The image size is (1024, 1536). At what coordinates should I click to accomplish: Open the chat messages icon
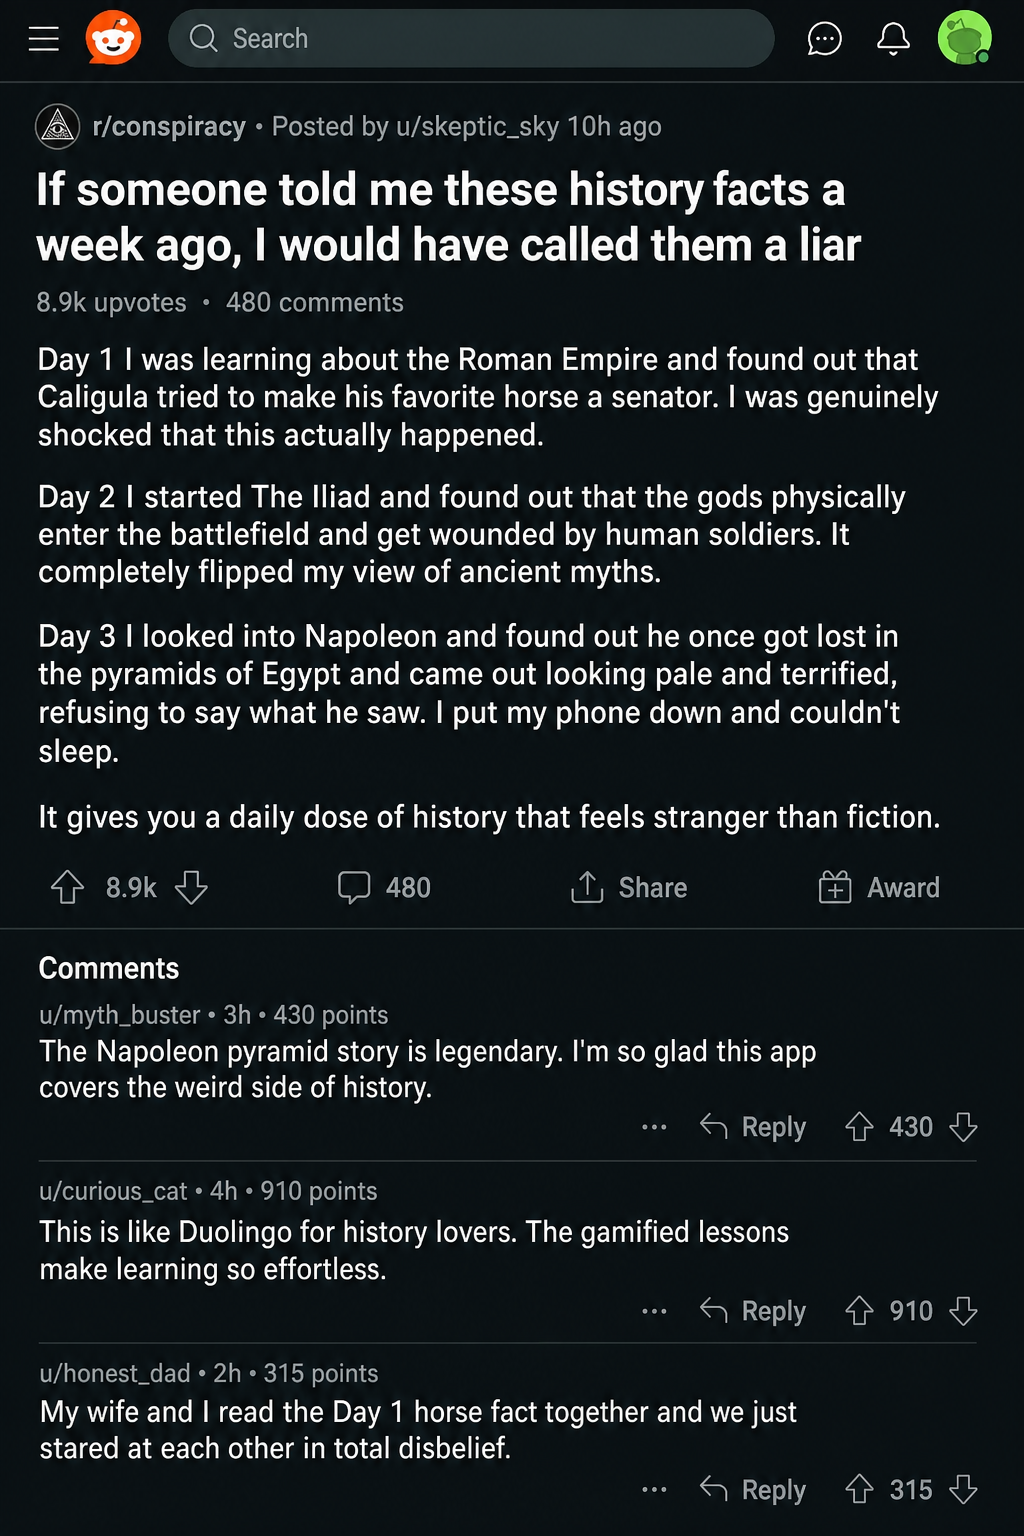coord(824,39)
